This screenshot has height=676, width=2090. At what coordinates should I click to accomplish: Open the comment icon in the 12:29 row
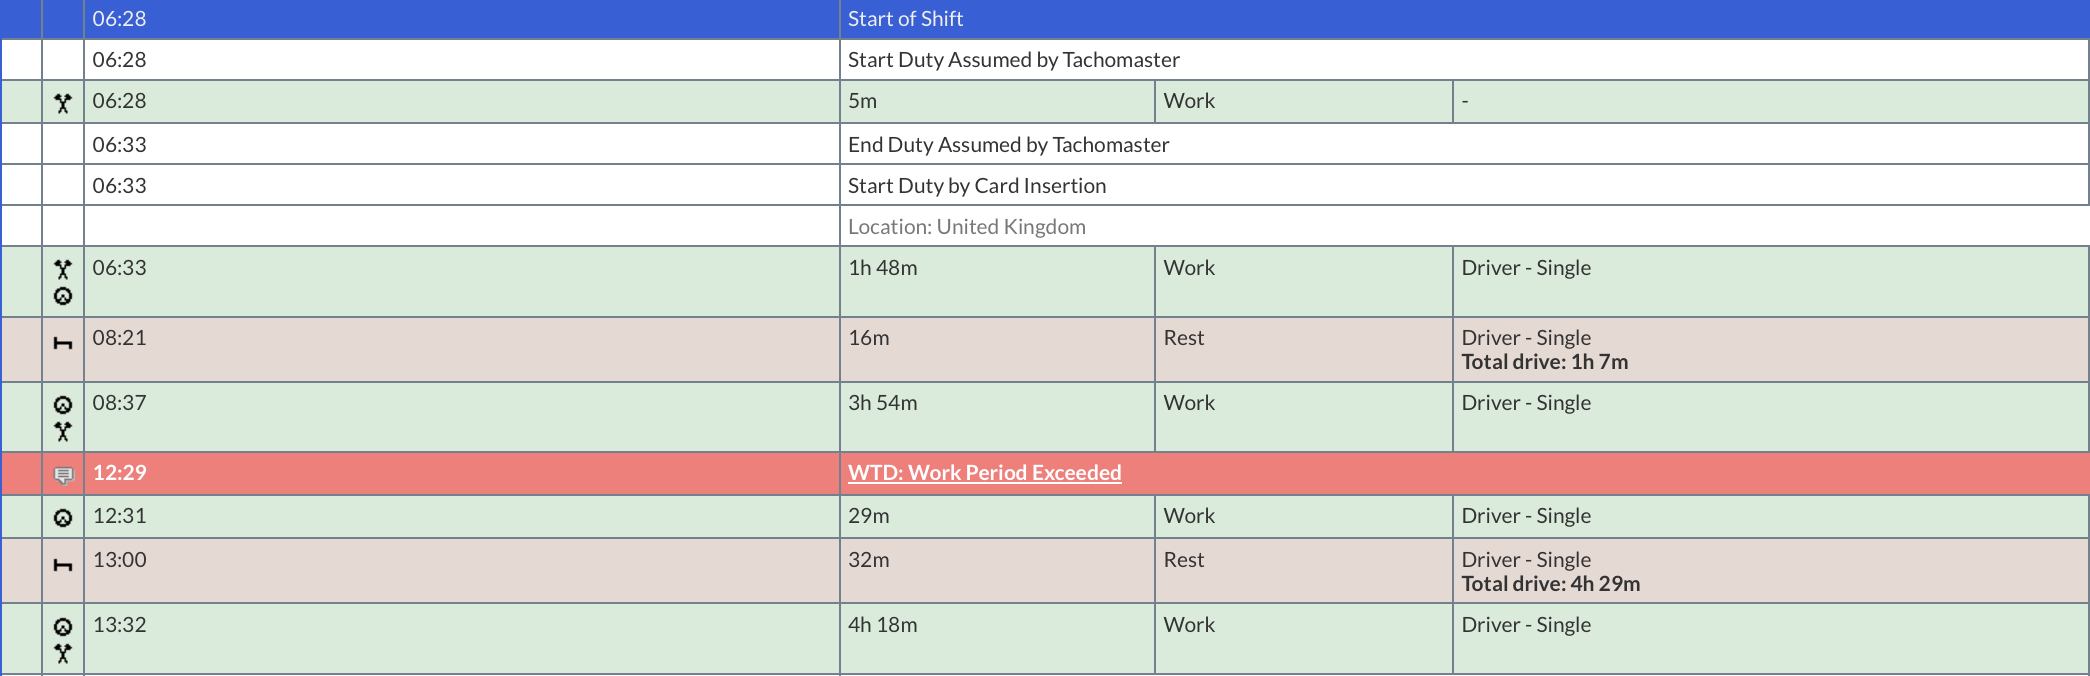tap(63, 475)
